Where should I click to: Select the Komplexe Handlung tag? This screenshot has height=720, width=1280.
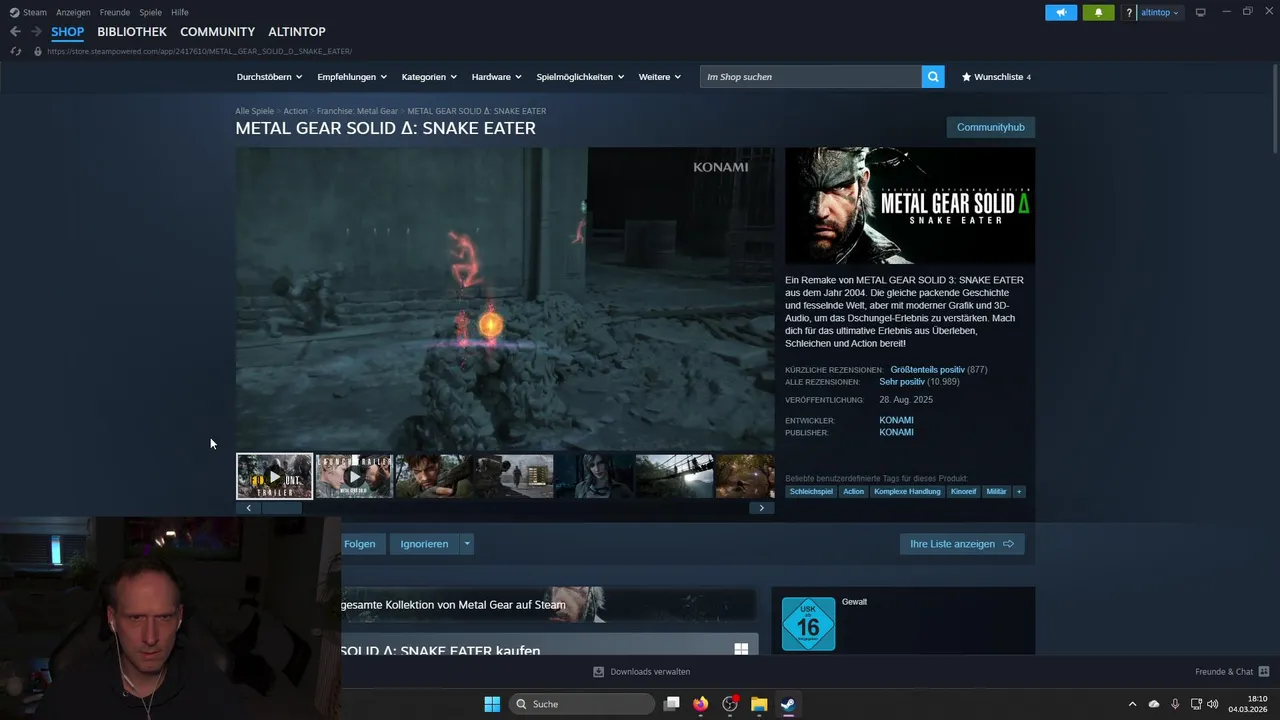click(x=907, y=492)
